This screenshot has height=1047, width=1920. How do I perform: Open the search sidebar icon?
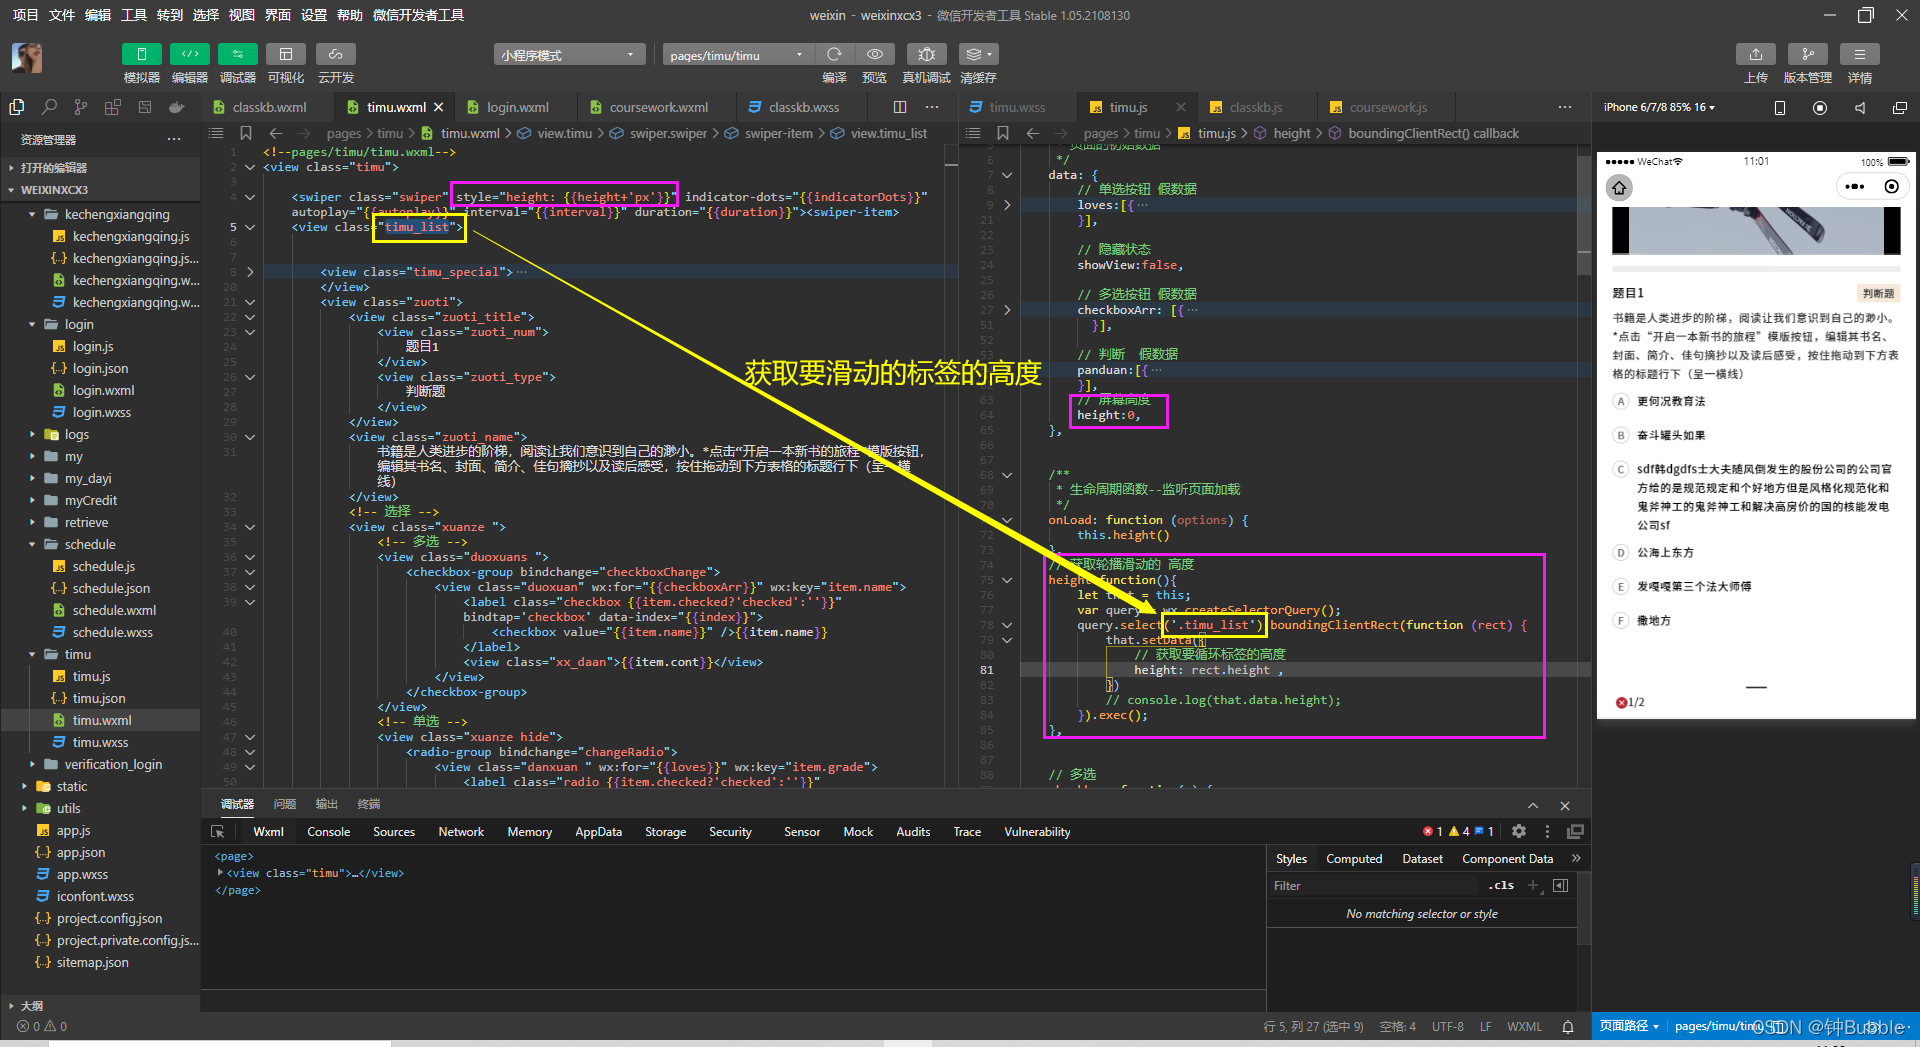[x=49, y=107]
